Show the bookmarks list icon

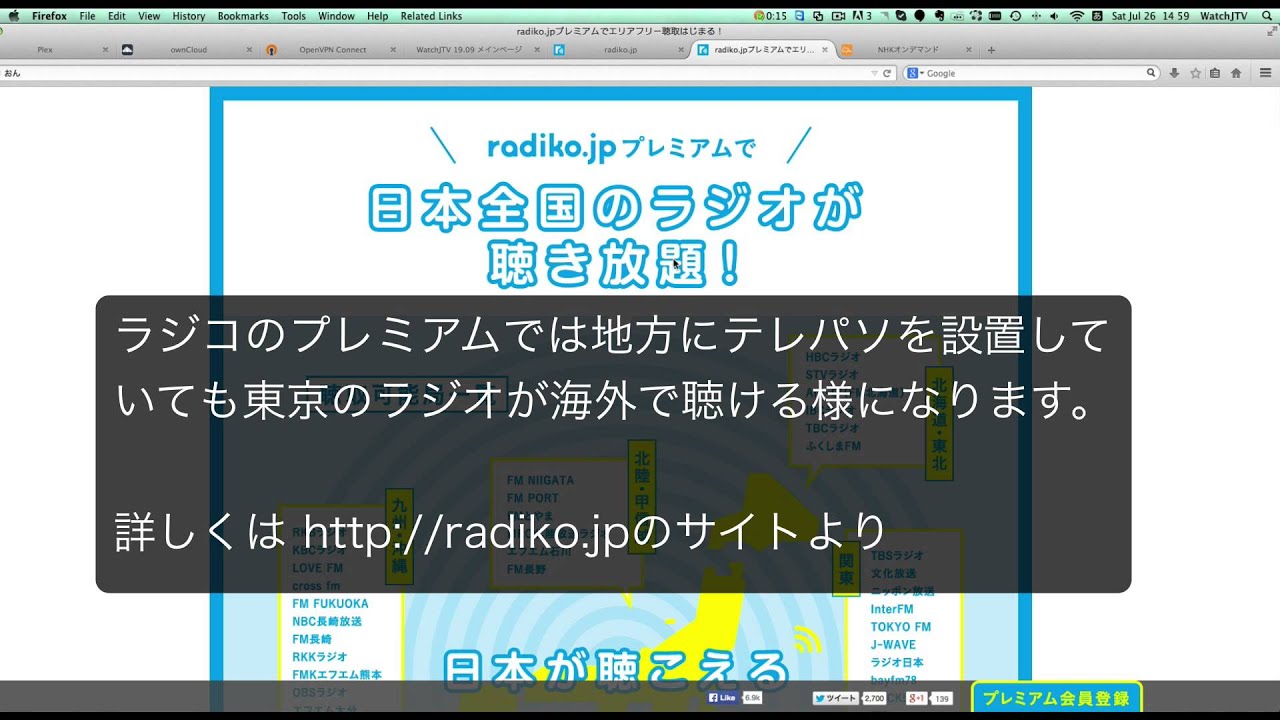pyautogui.click(x=1215, y=73)
